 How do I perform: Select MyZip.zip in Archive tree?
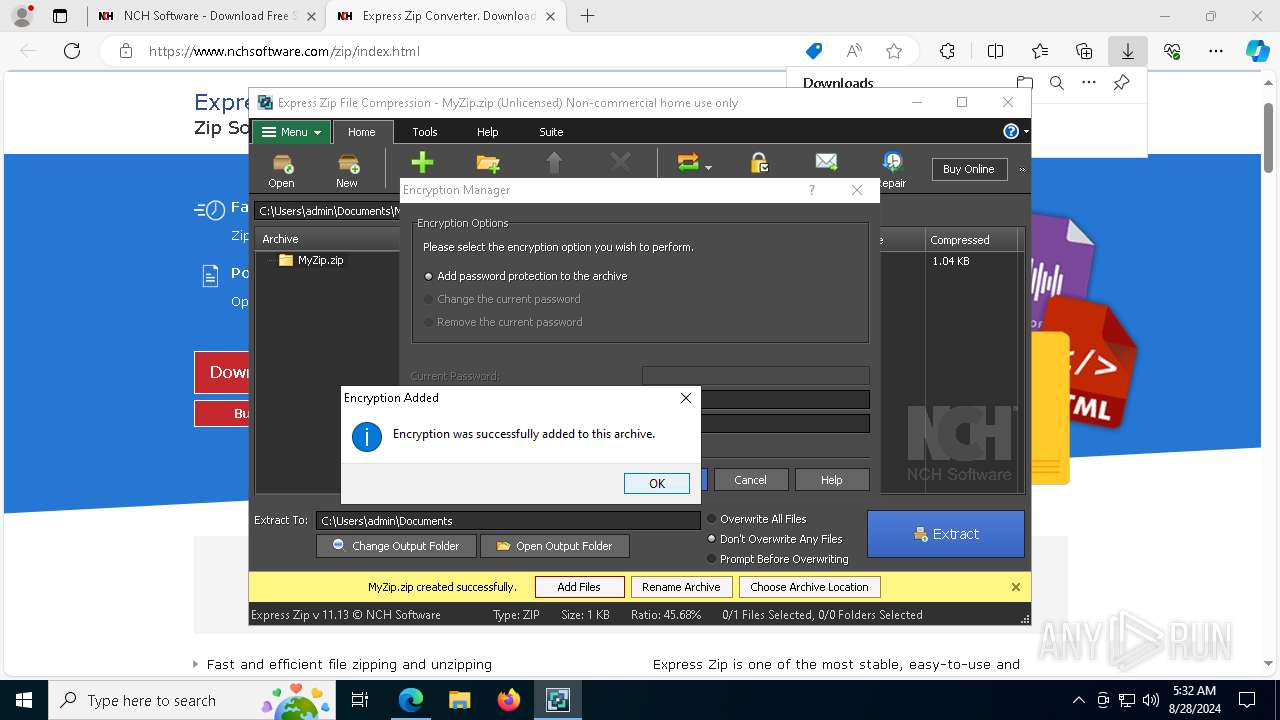point(320,260)
